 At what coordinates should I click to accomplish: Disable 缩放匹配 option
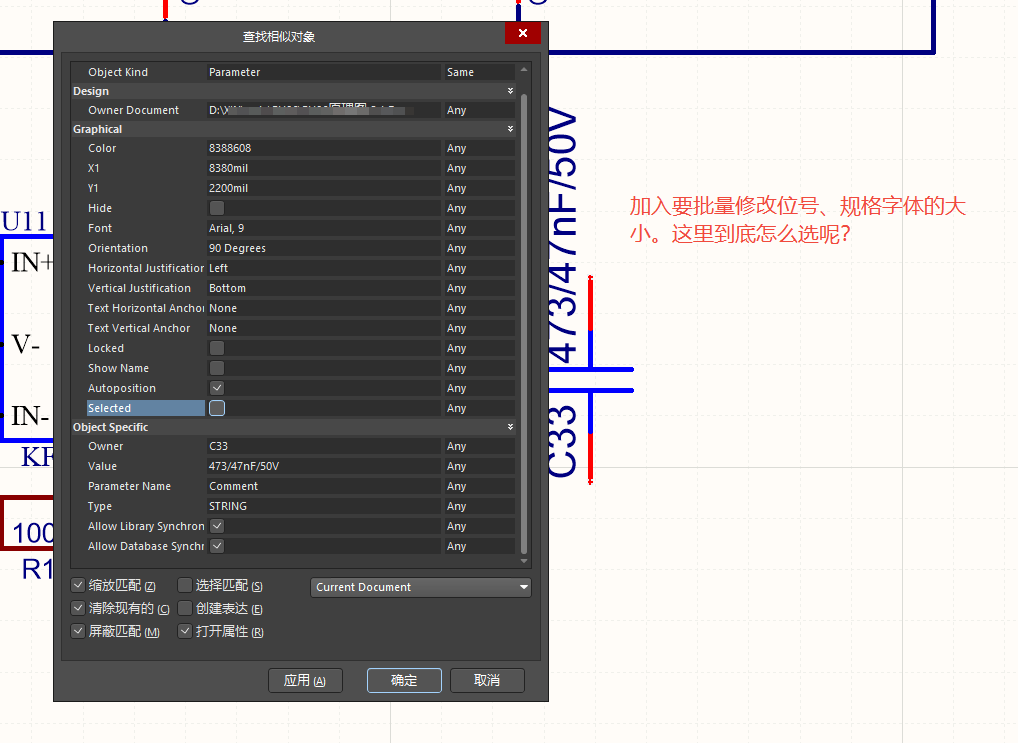(78, 585)
